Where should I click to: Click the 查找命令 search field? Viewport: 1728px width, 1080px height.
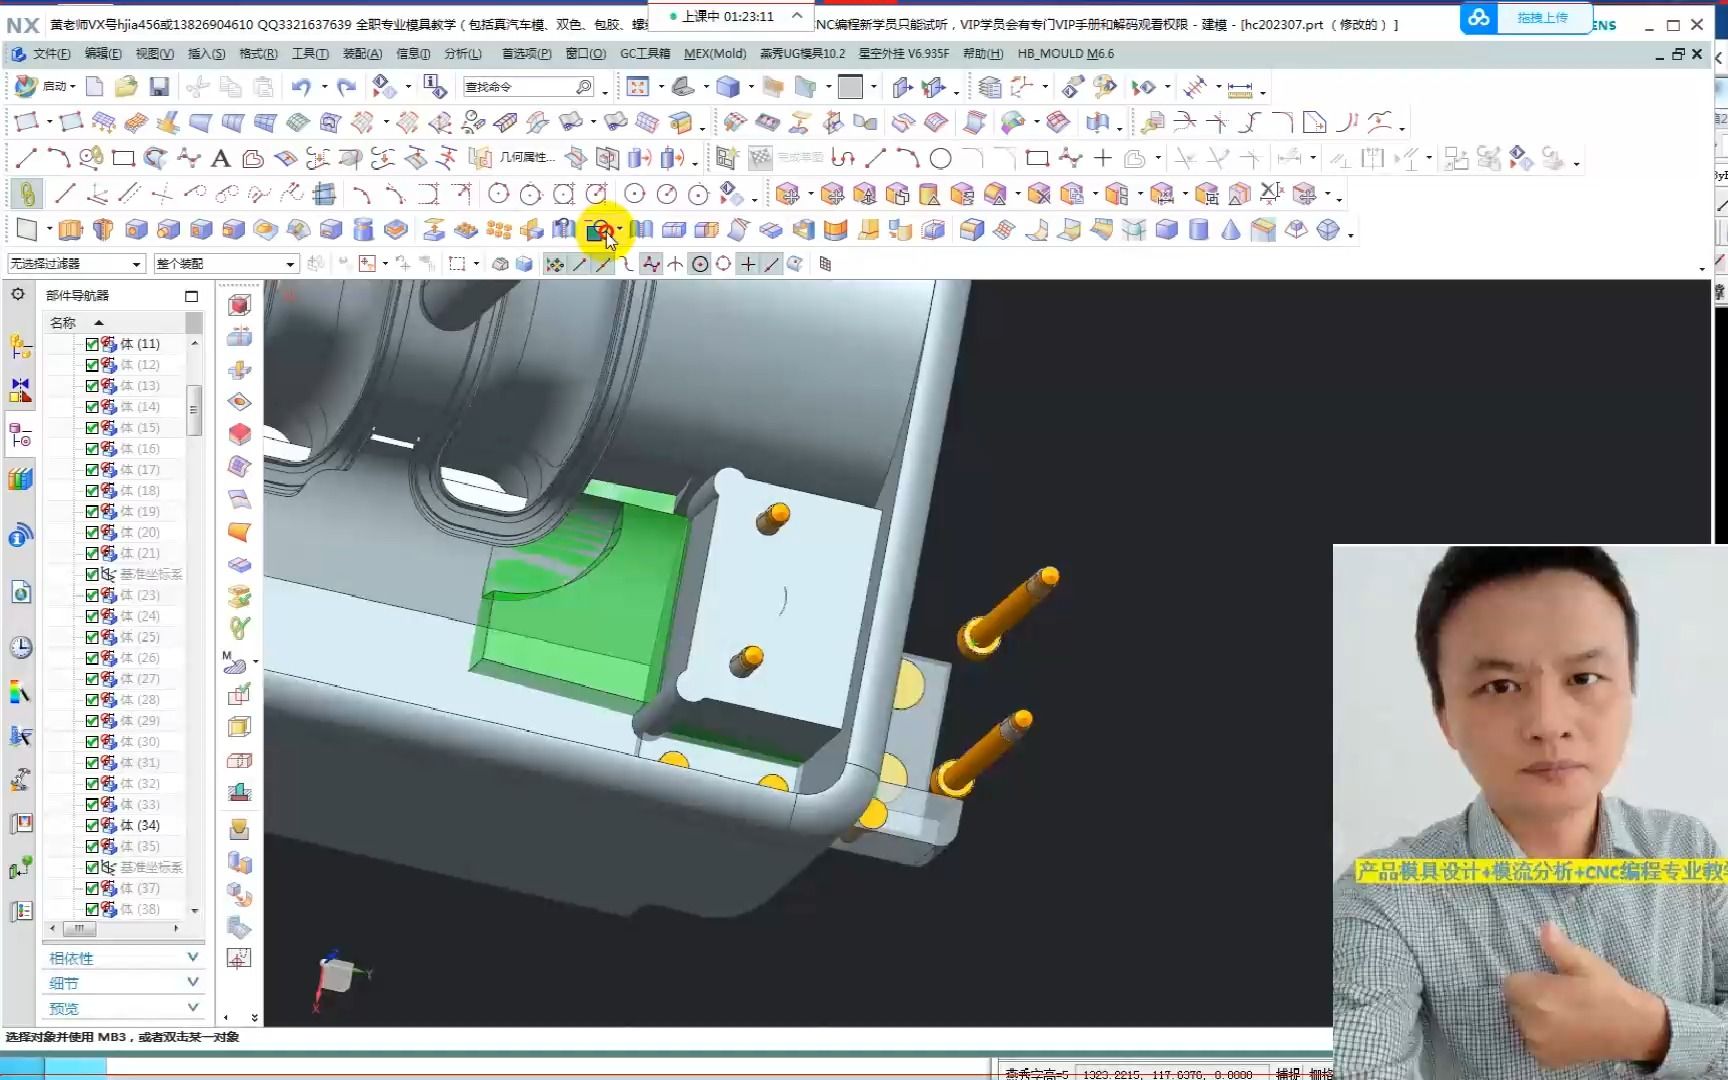click(529, 87)
